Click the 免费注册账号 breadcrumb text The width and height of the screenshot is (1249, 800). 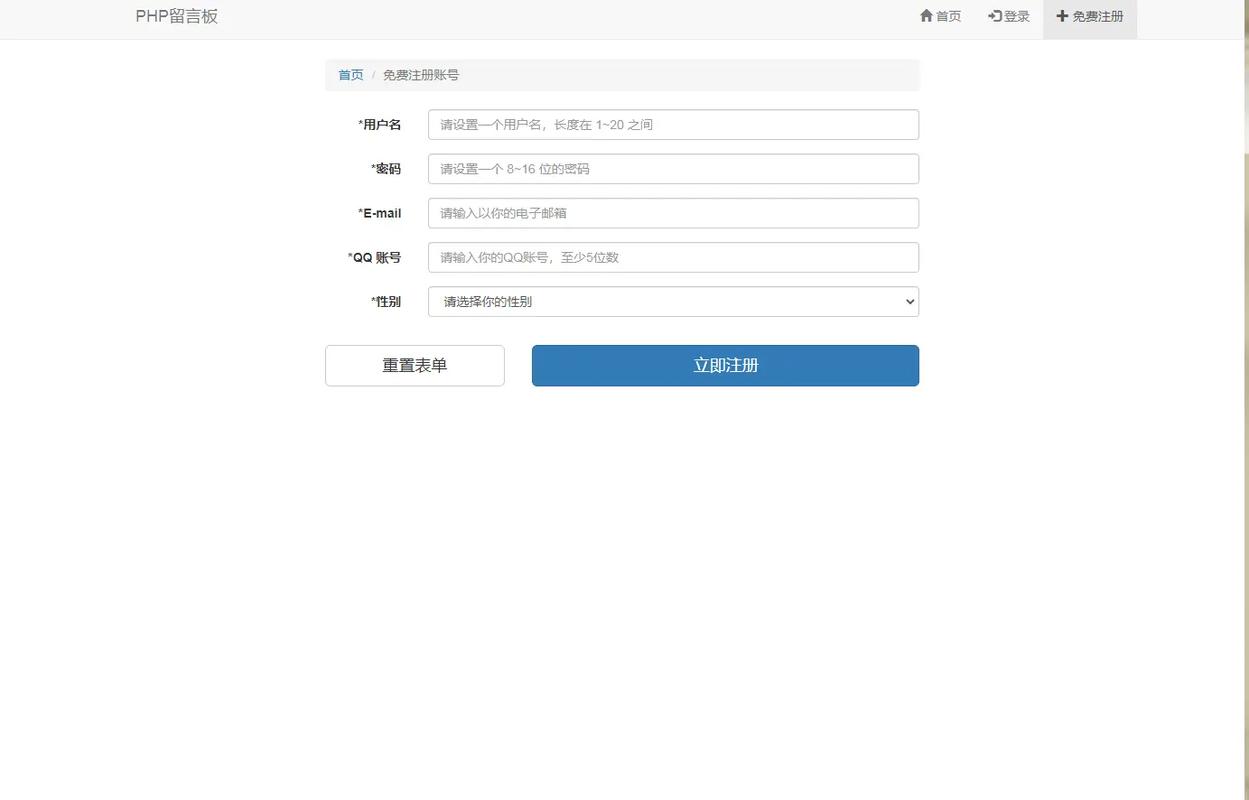[x=420, y=73]
